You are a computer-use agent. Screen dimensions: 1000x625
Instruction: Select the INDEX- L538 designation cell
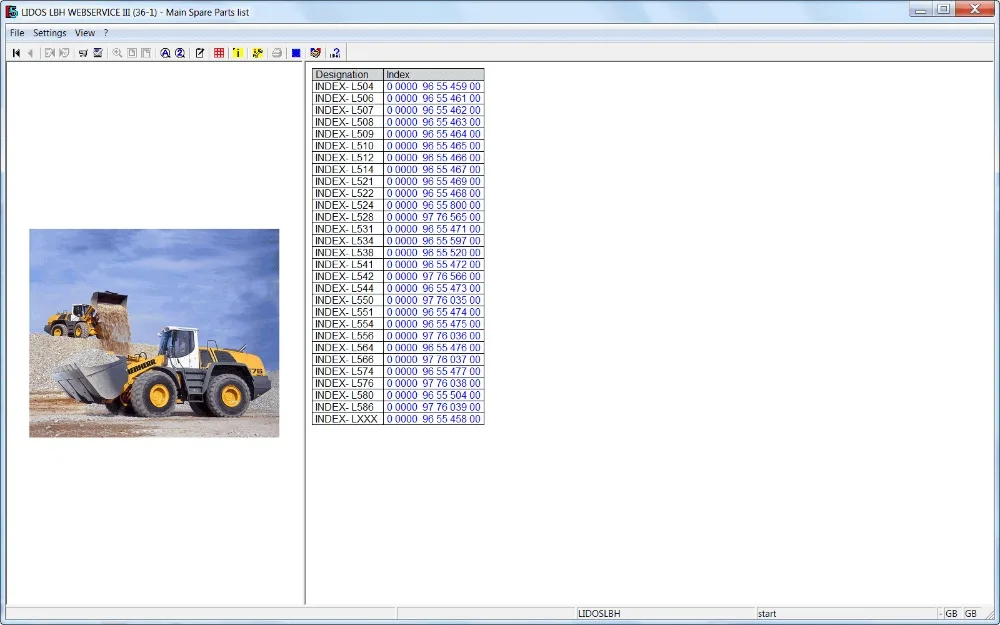tap(348, 253)
